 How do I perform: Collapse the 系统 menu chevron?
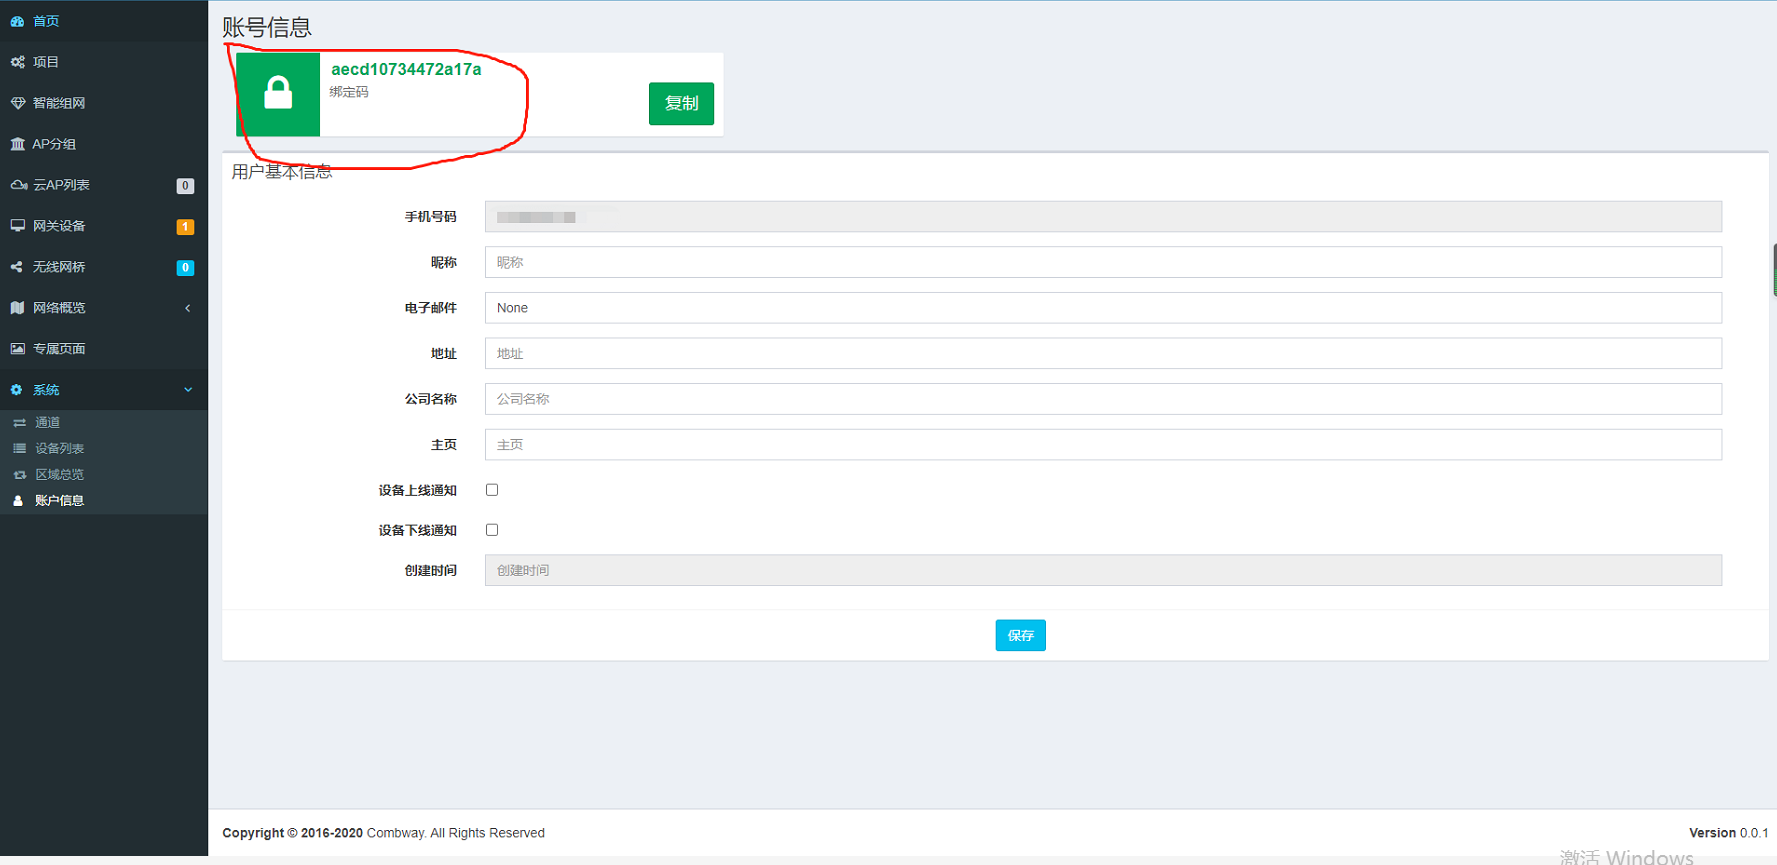tap(188, 390)
